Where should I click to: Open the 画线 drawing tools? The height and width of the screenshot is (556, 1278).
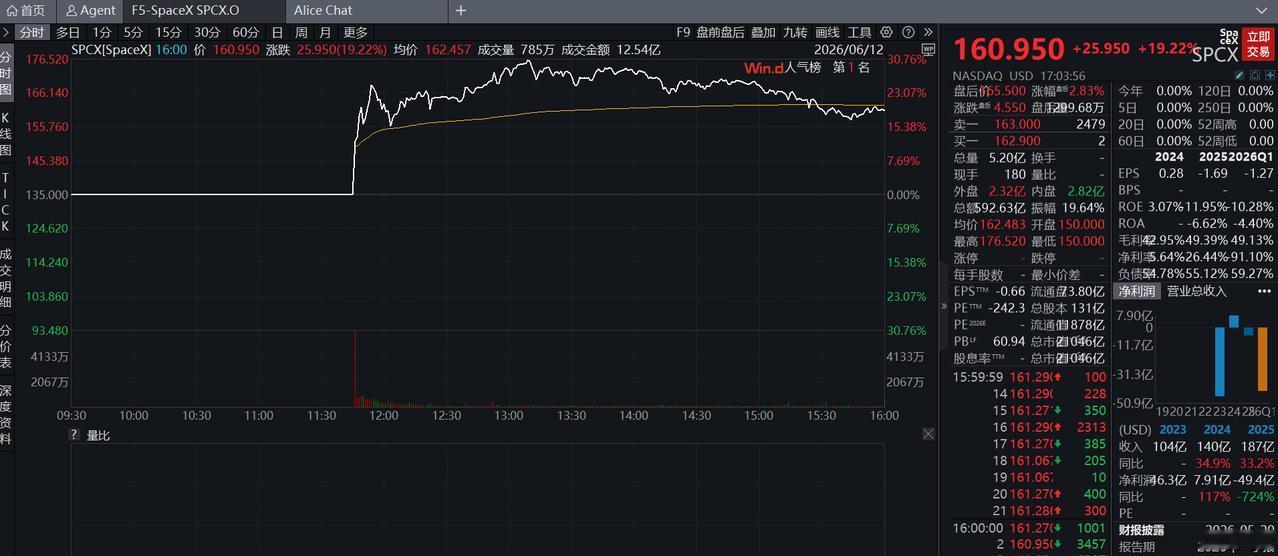pos(827,32)
